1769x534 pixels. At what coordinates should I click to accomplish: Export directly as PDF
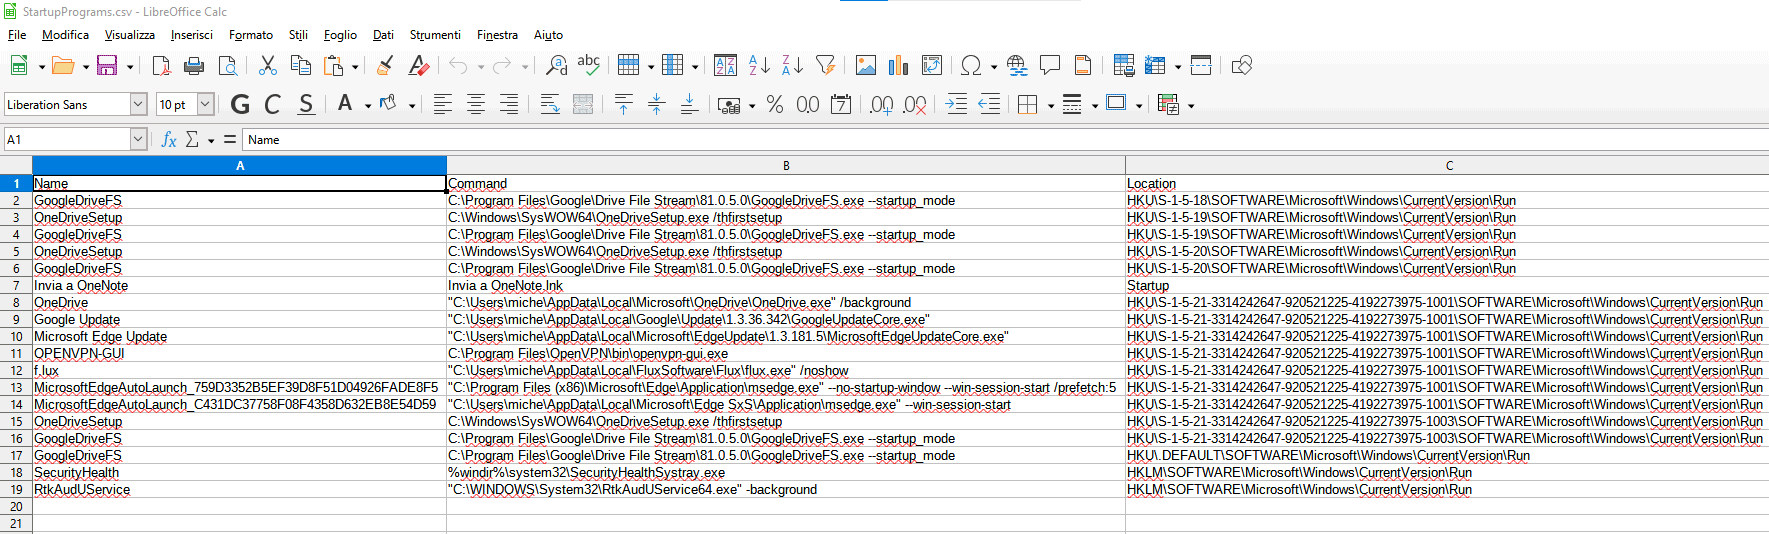pyautogui.click(x=161, y=66)
